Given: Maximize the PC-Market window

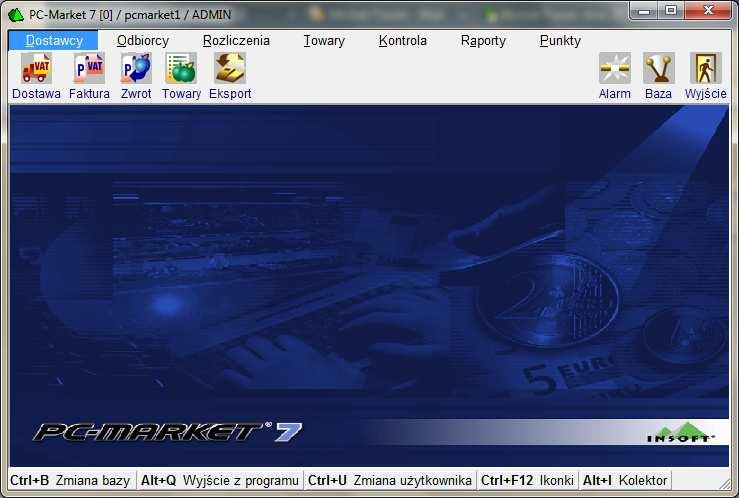Looking at the screenshot, I should pos(671,10).
